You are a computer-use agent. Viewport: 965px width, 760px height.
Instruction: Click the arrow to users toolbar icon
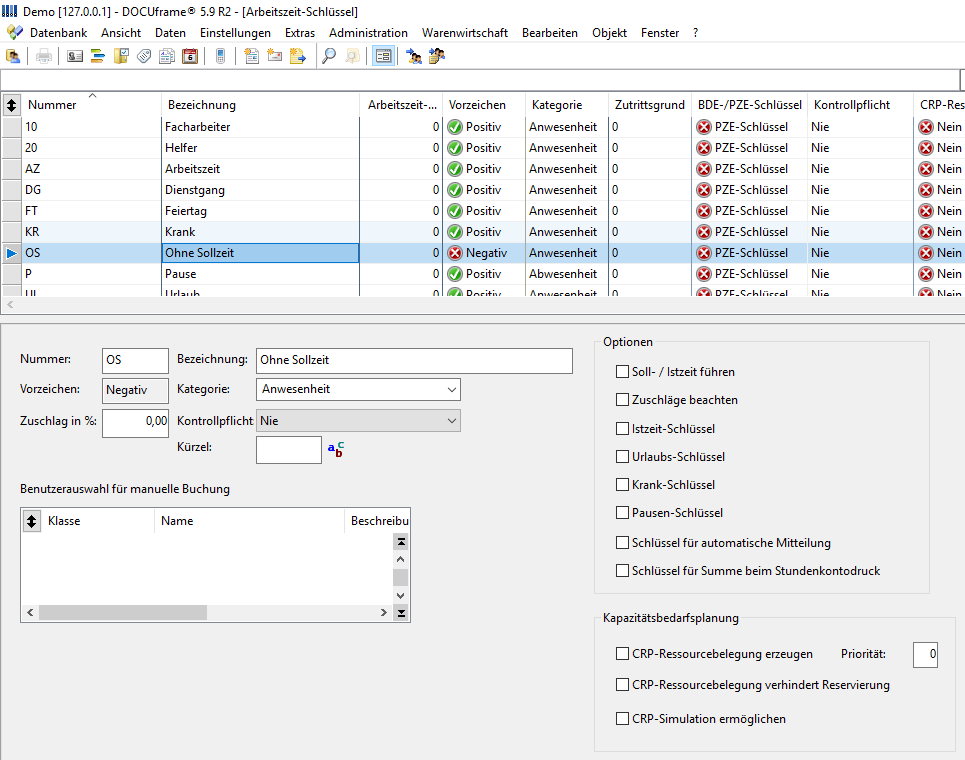coord(414,57)
